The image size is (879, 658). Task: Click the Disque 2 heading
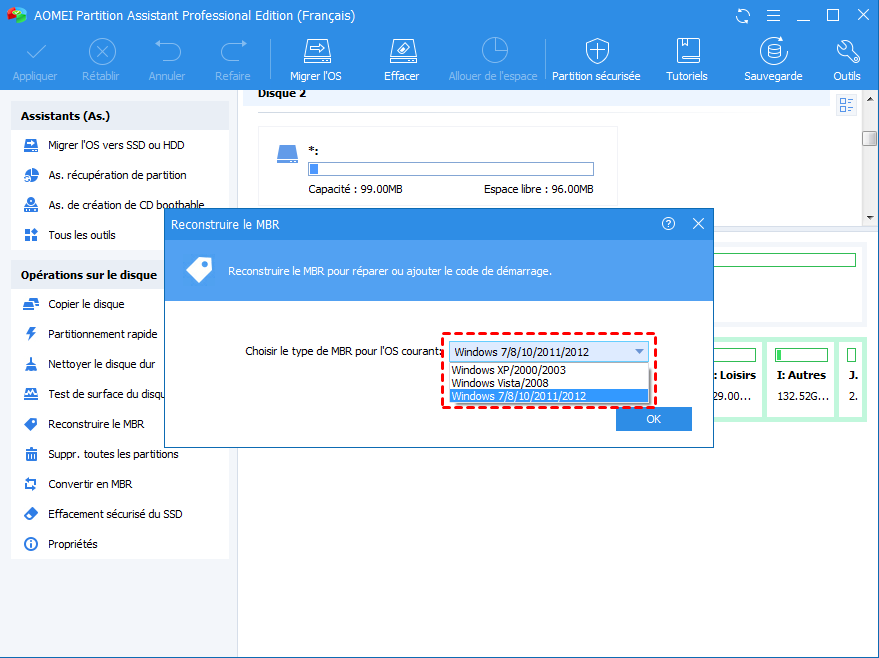282,94
